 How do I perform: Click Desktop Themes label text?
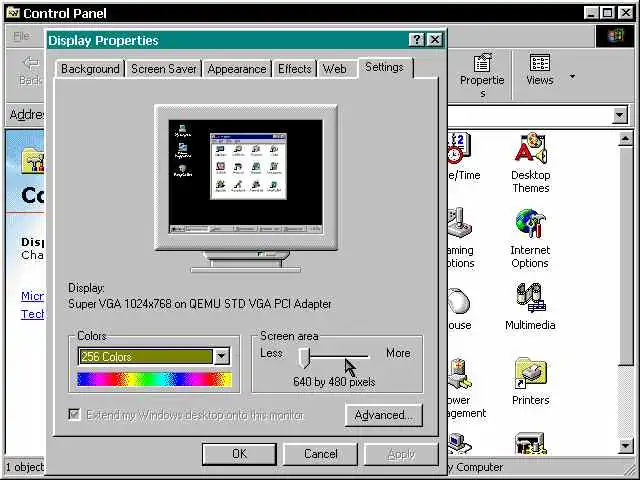(531, 182)
